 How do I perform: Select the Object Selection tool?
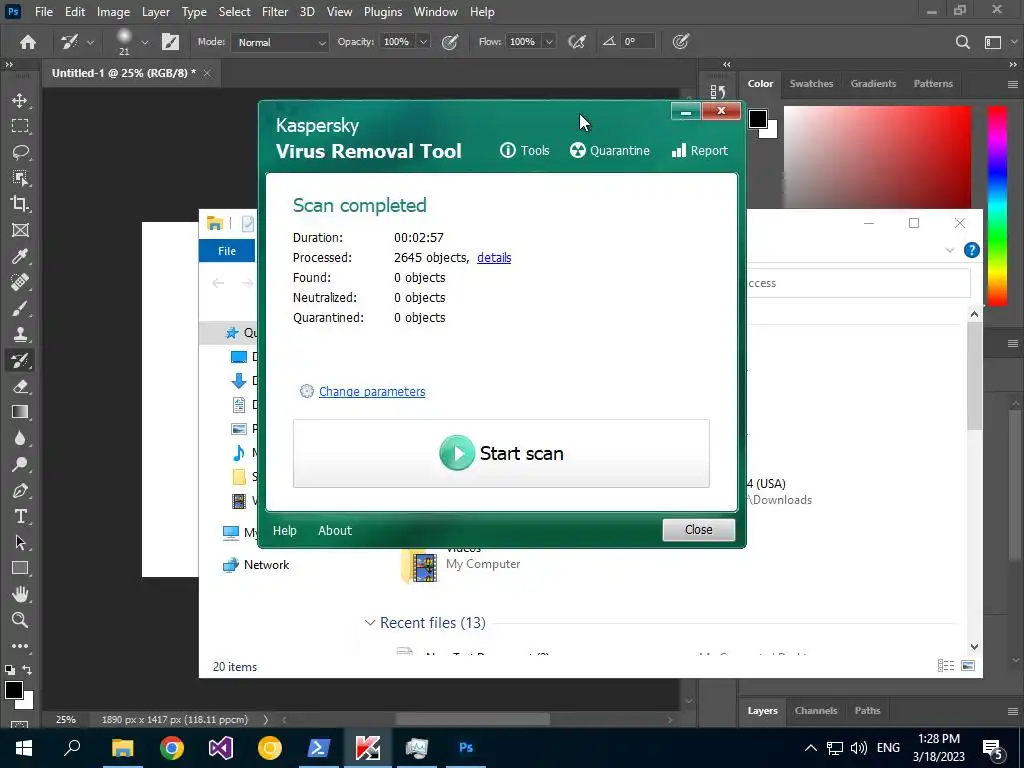click(x=20, y=178)
